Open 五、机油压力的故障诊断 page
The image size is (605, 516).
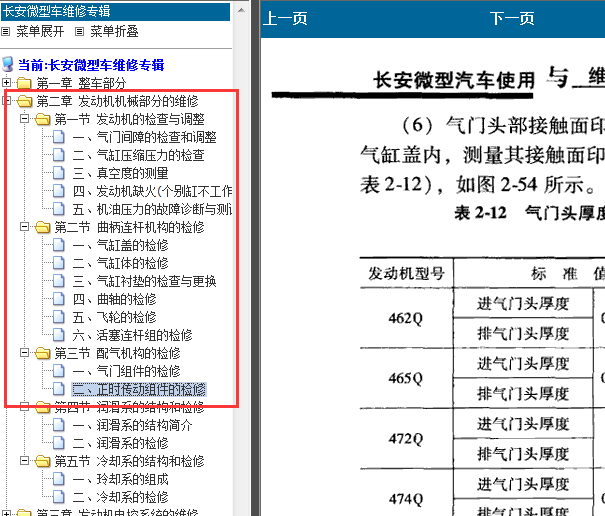(x=152, y=209)
